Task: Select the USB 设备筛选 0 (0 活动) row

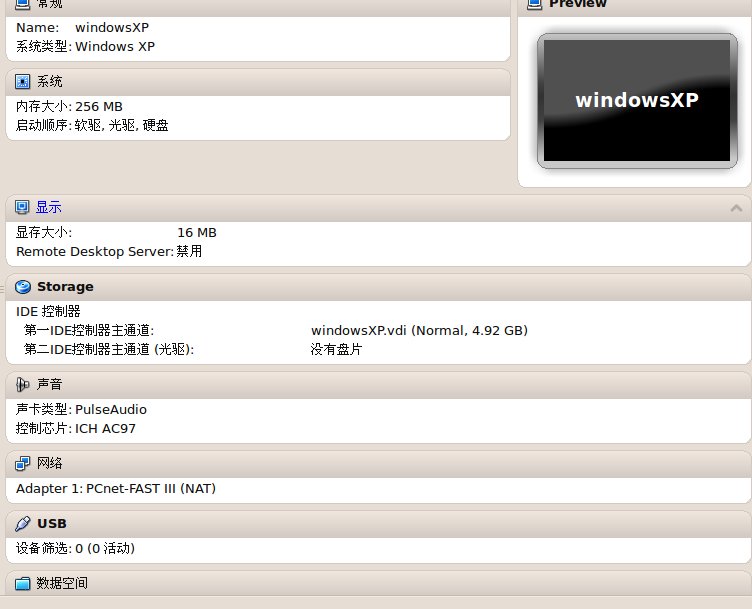Action: [75, 549]
